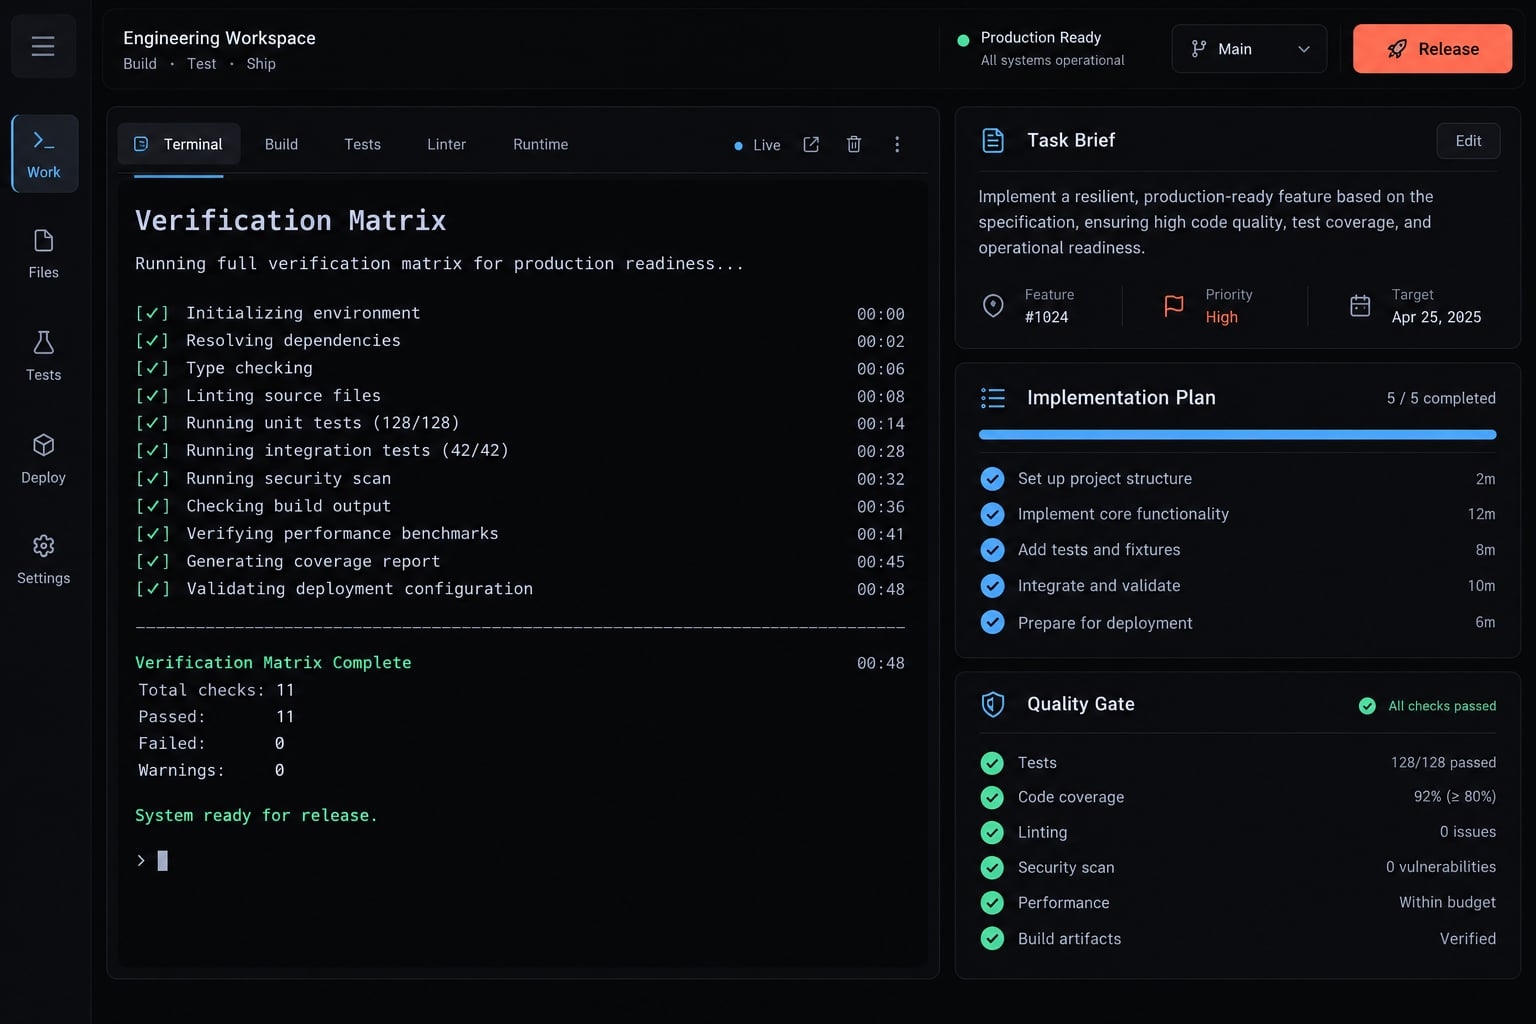Click the "5 / 5 completed" label
Image resolution: width=1536 pixels, height=1024 pixels.
(1441, 398)
